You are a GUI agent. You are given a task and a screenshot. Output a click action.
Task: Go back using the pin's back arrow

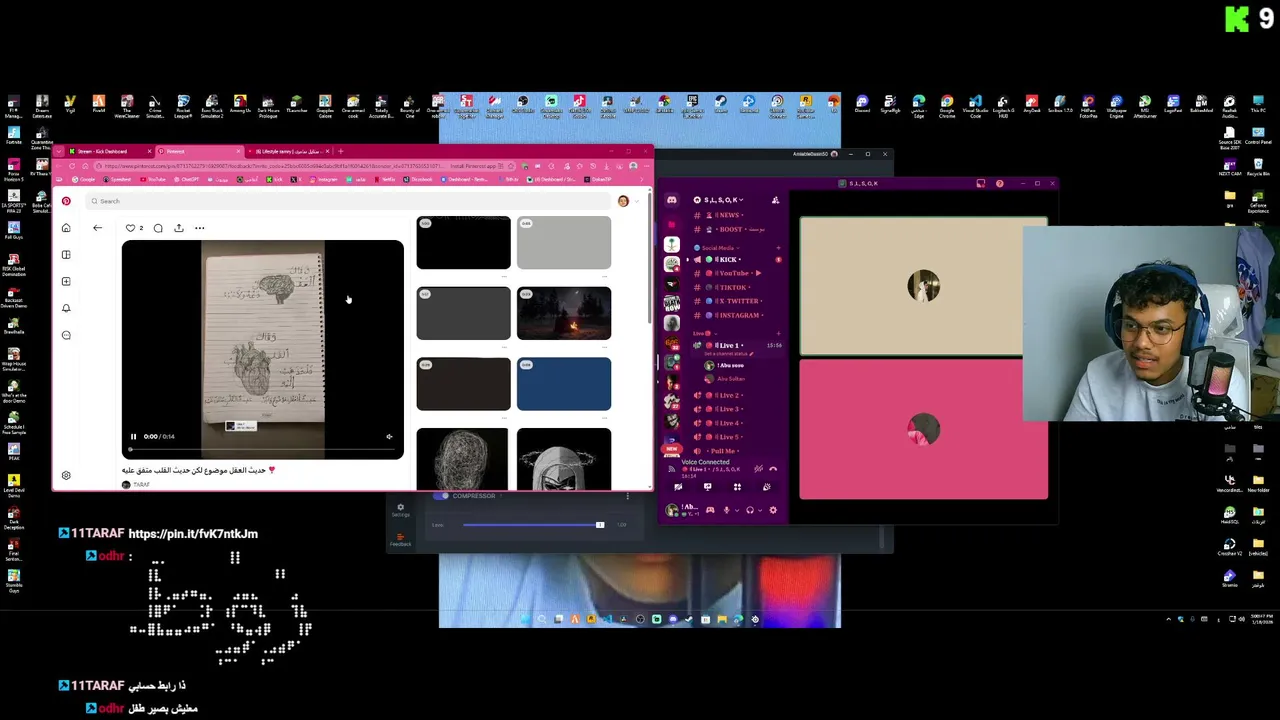97,228
